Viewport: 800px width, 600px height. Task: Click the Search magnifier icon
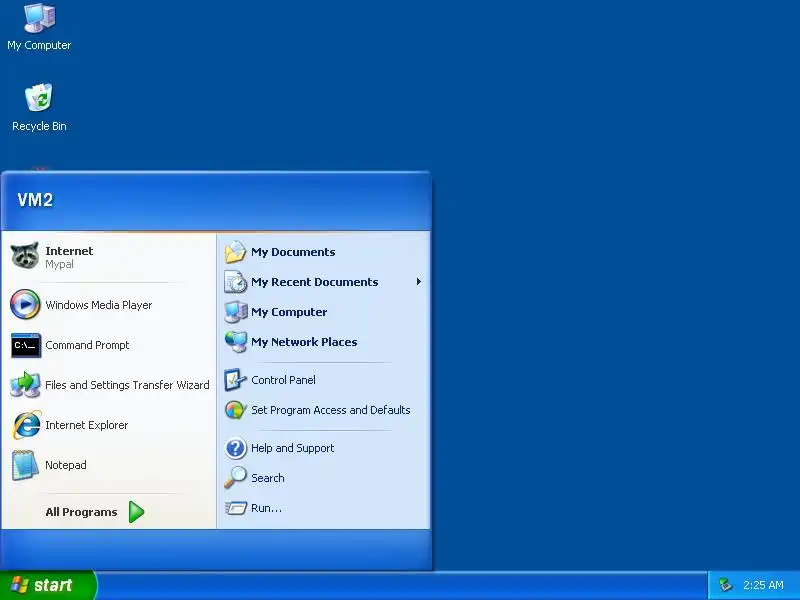[x=235, y=478]
